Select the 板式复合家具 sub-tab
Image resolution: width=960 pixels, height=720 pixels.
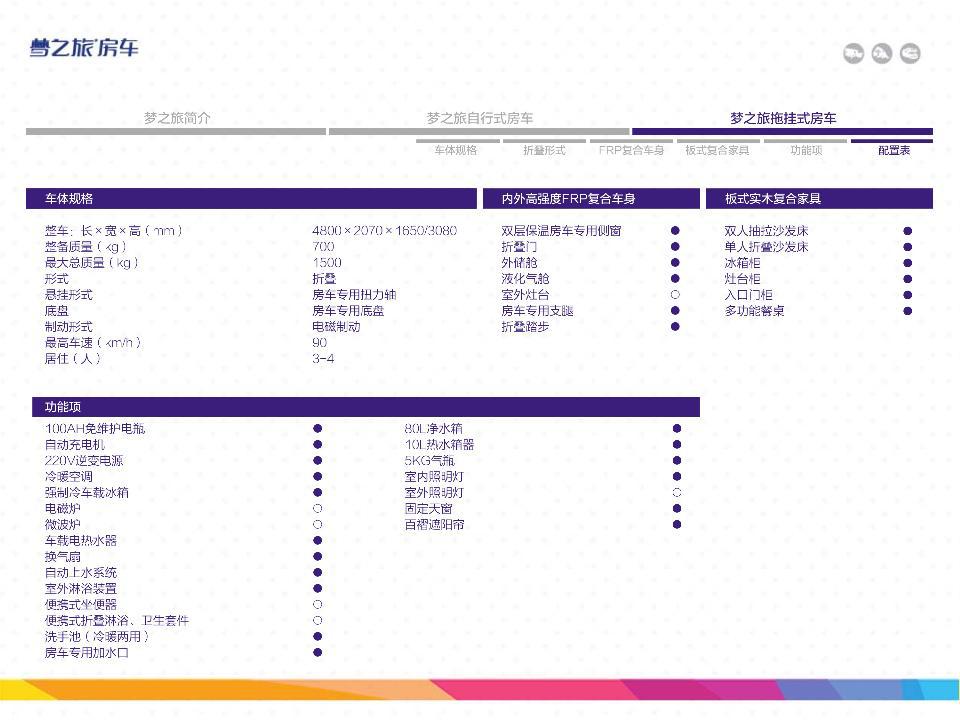717,150
